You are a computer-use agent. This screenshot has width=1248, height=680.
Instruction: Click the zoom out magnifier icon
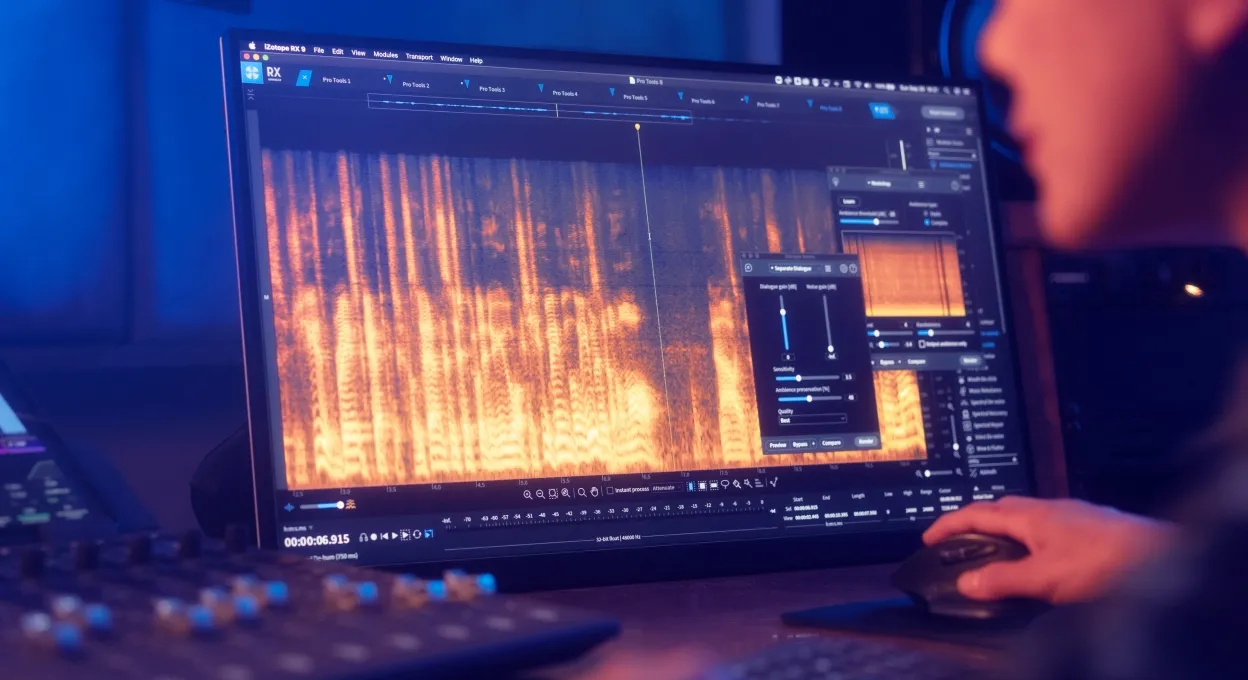[x=540, y=494]
